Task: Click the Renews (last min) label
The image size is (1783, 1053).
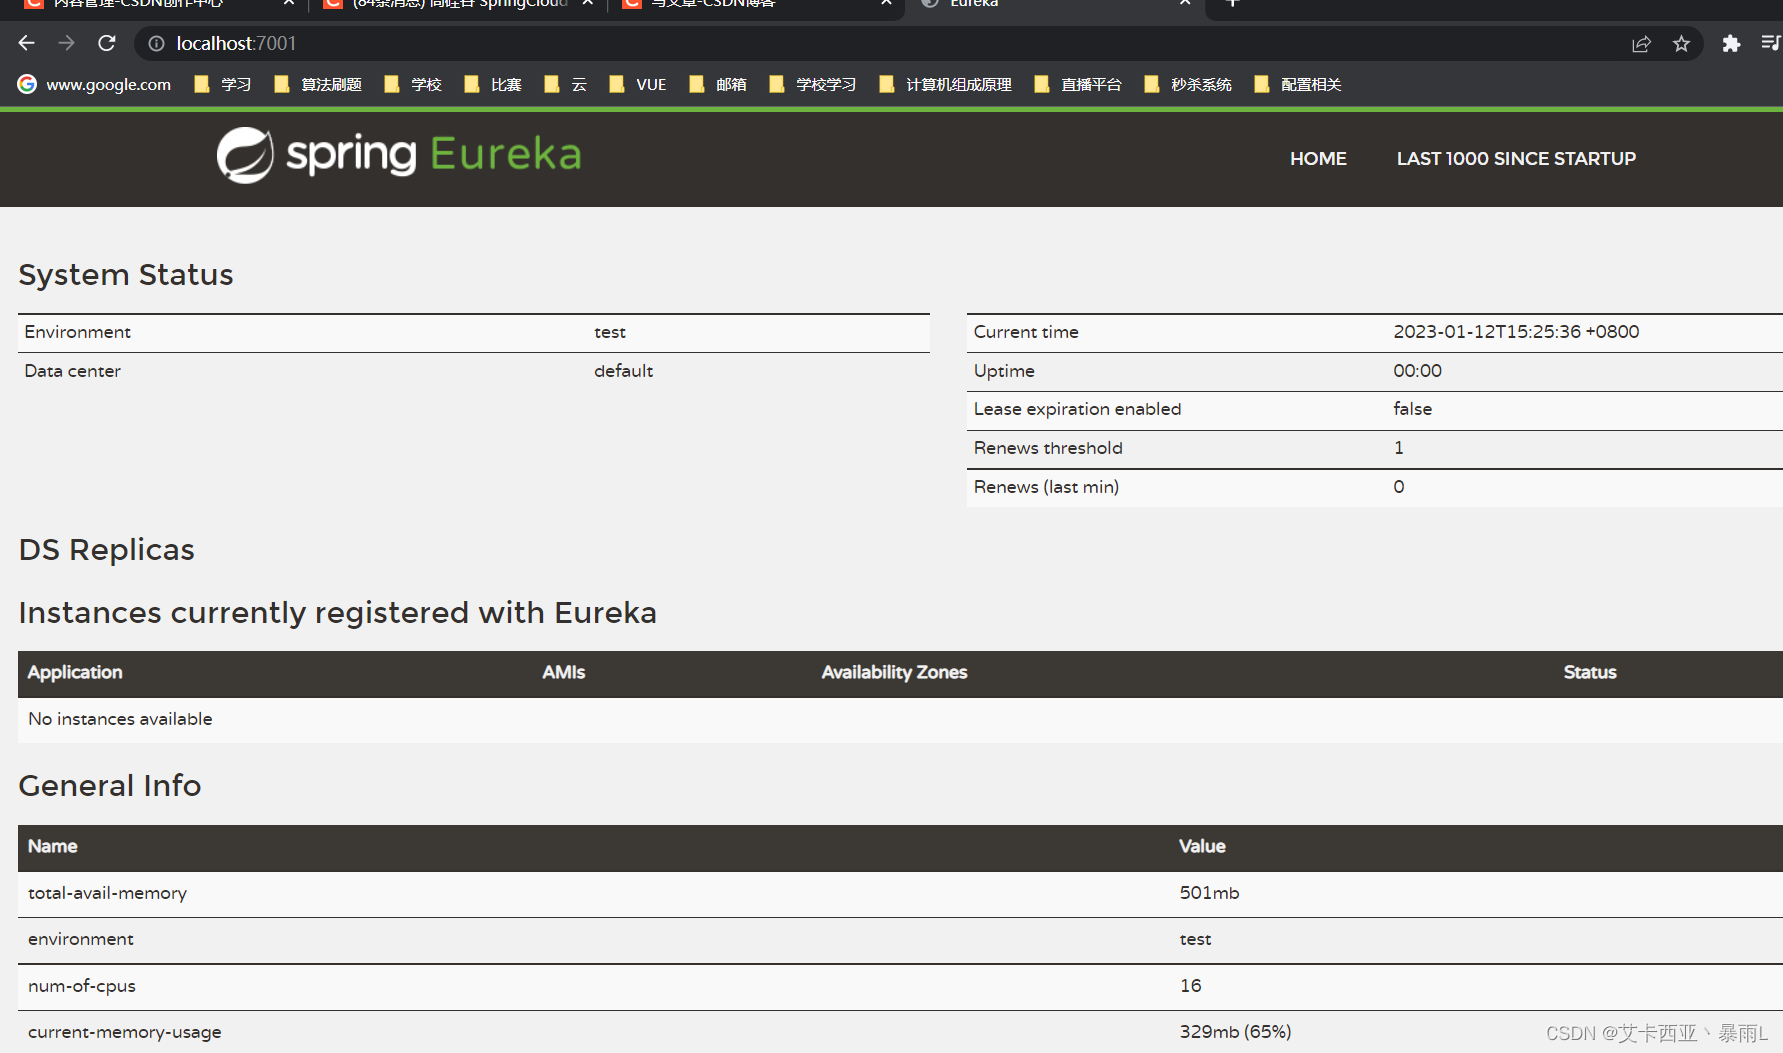Action: click(1046, 487)
